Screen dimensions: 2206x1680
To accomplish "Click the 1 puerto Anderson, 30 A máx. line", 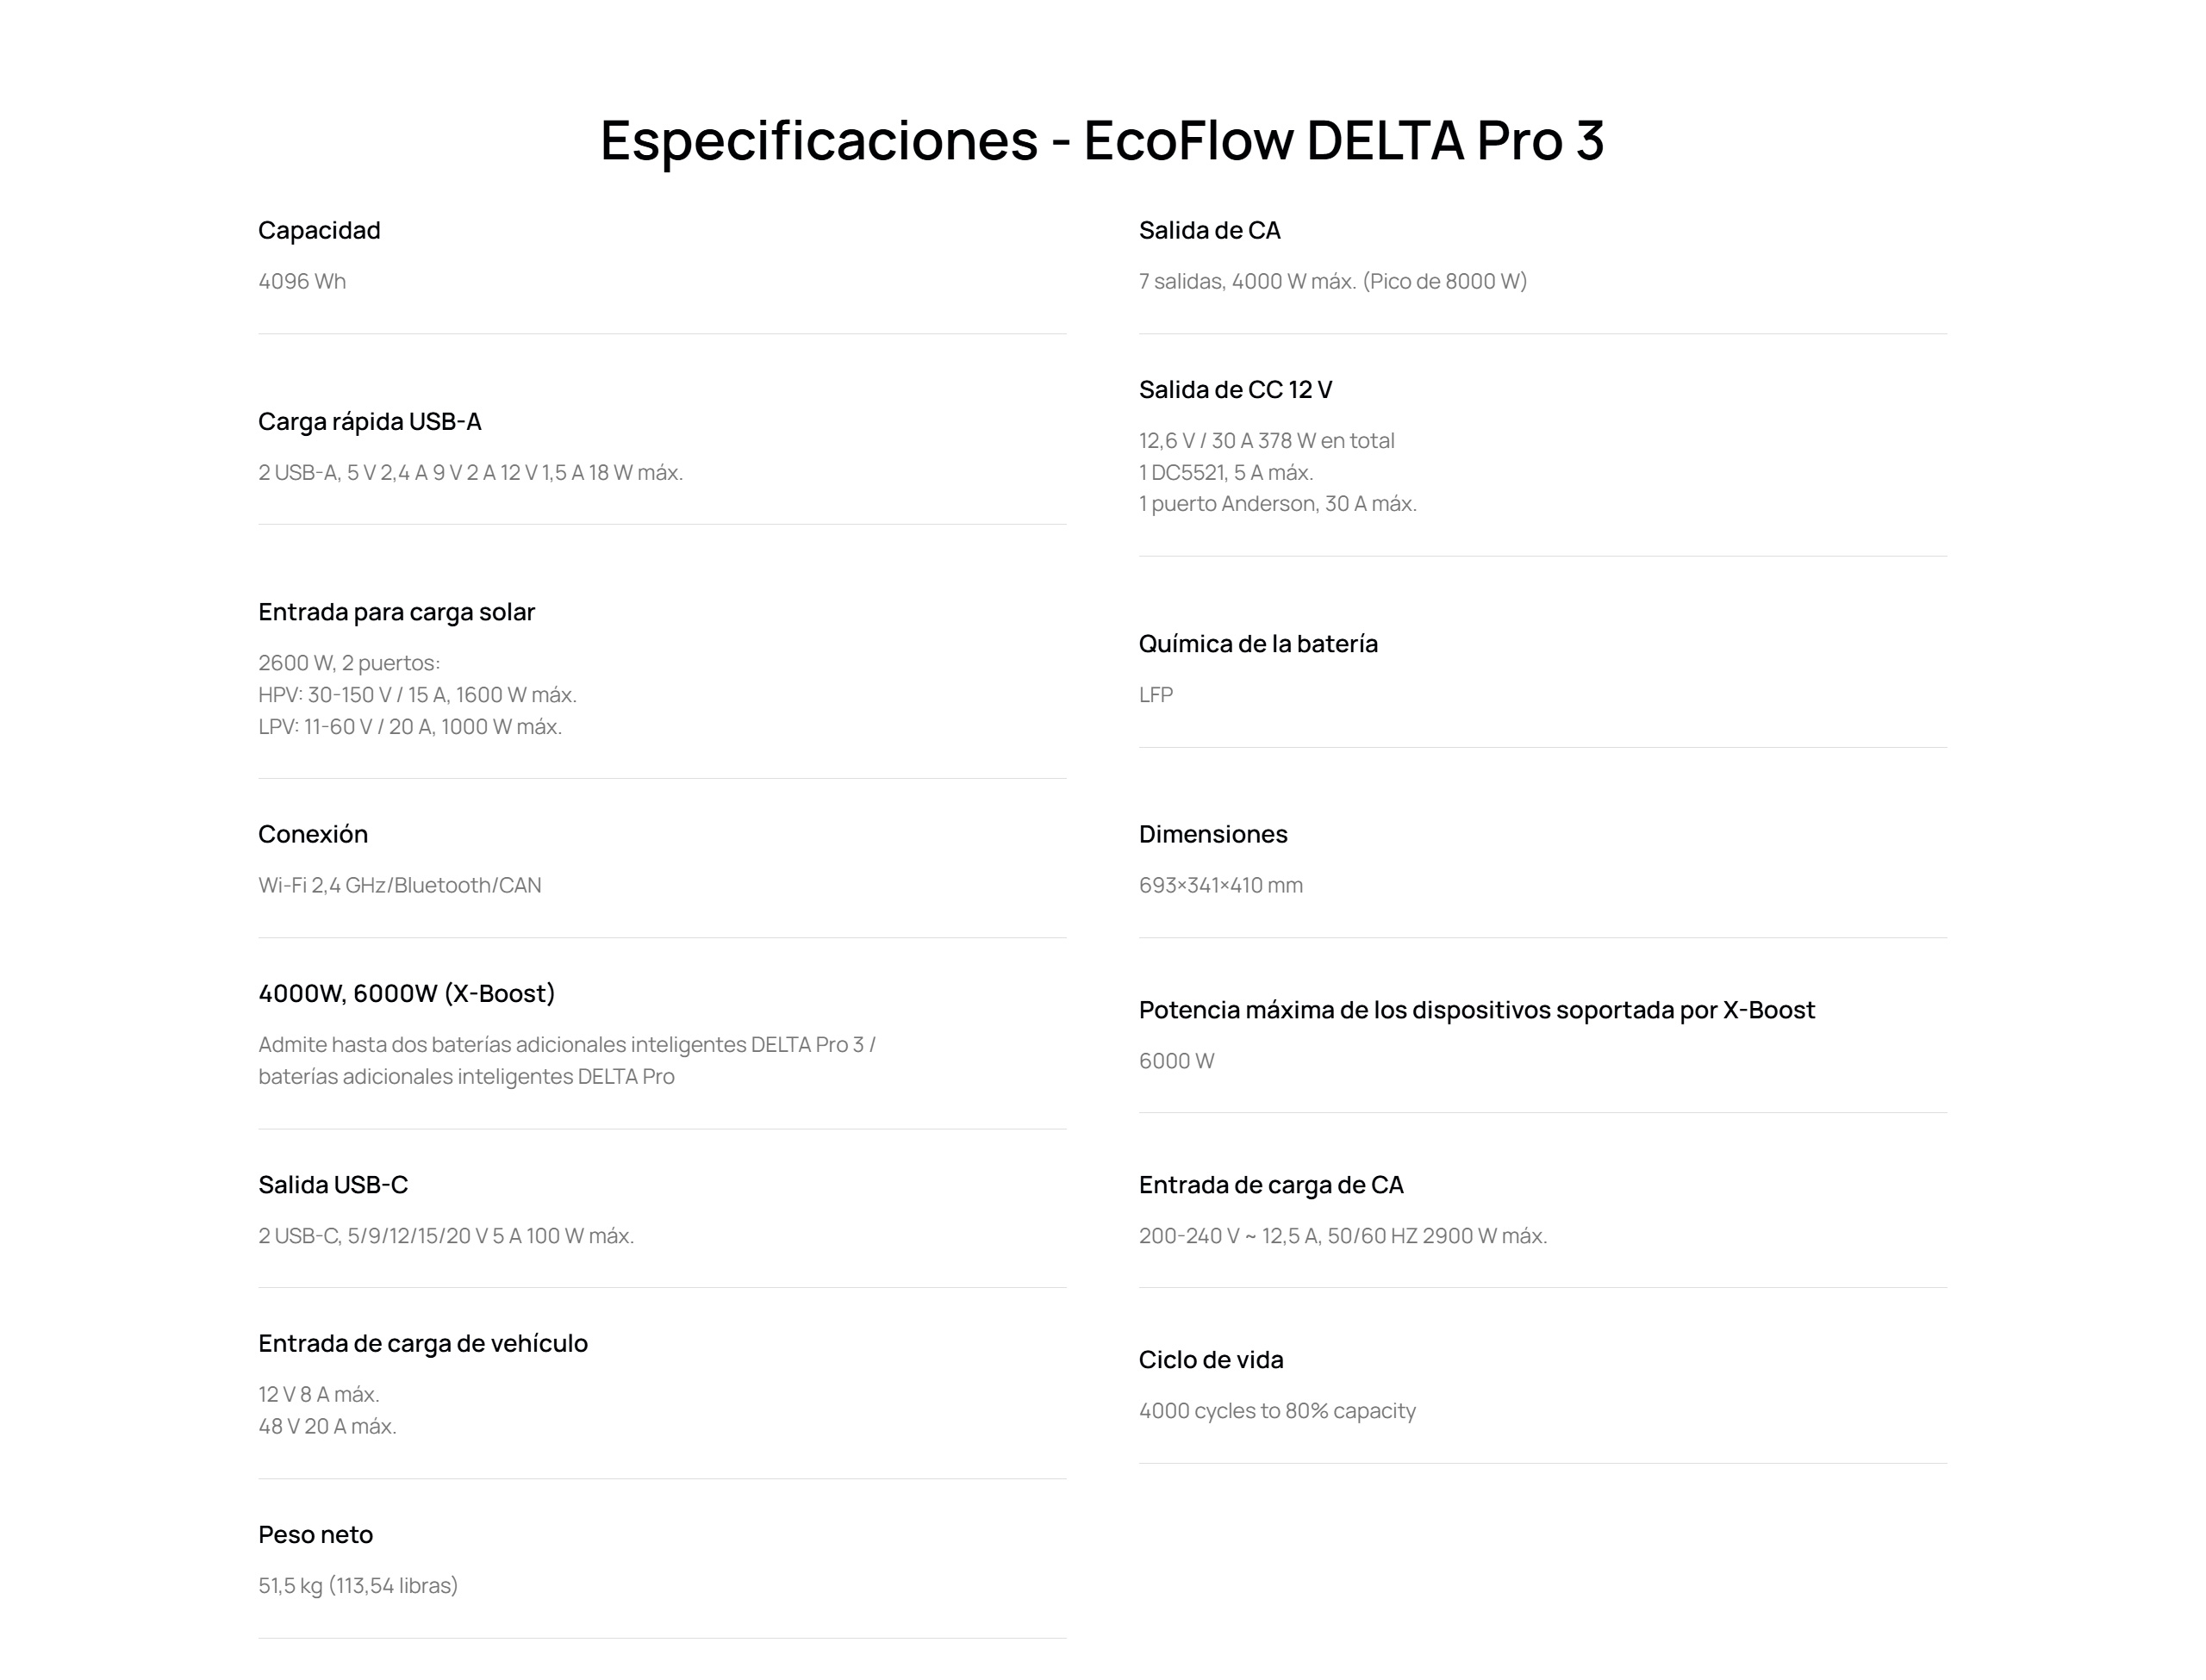I will pos(1277,504).
